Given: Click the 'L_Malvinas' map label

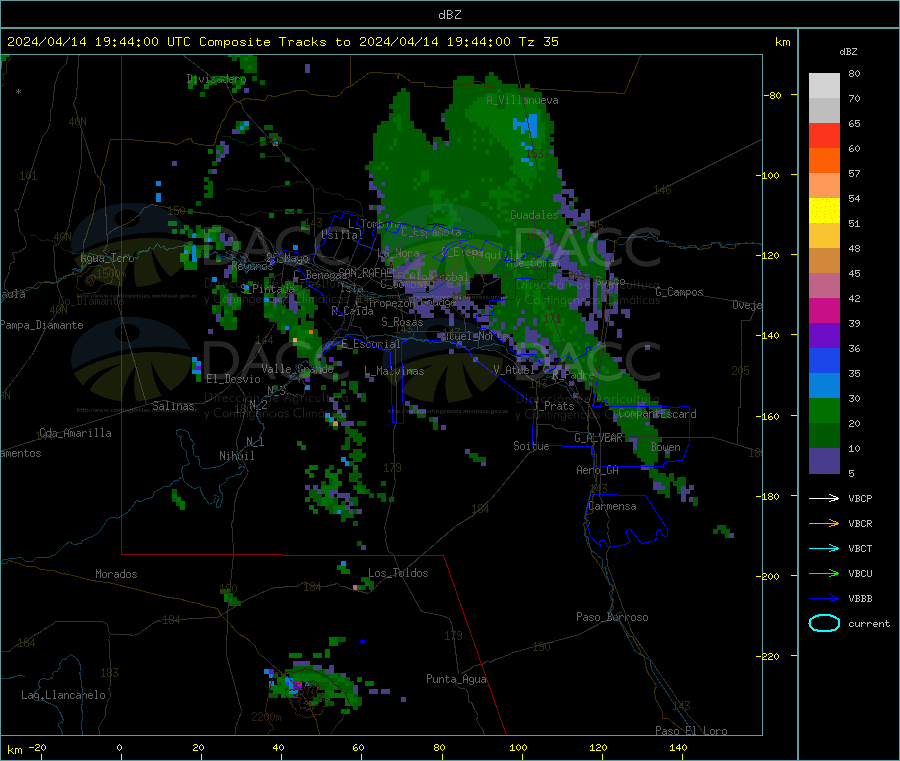Looking at the screenshot, I should pos(394,371).
